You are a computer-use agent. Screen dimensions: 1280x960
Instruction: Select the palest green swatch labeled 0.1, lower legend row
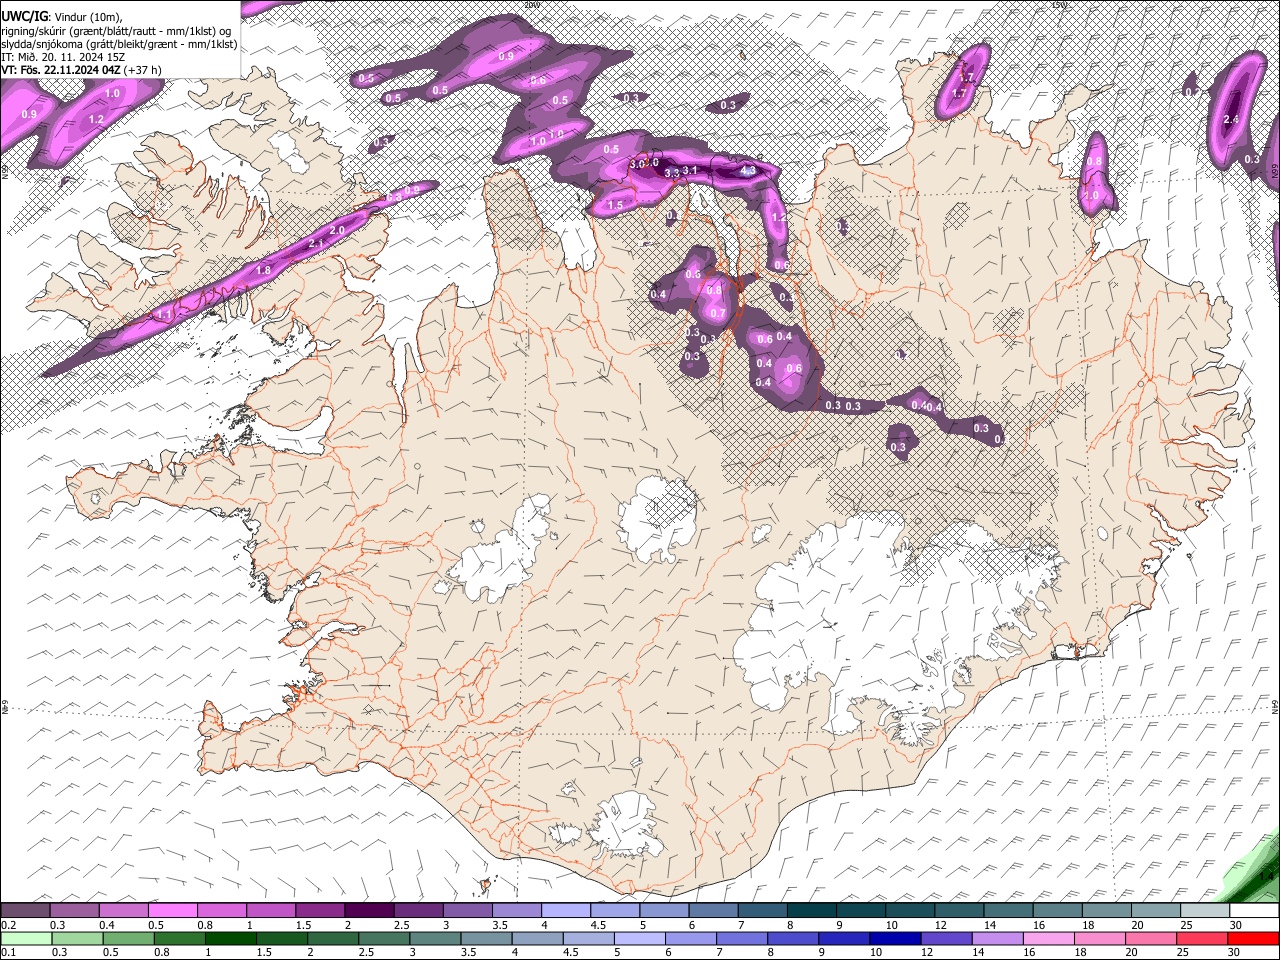(x=25, y=938)
